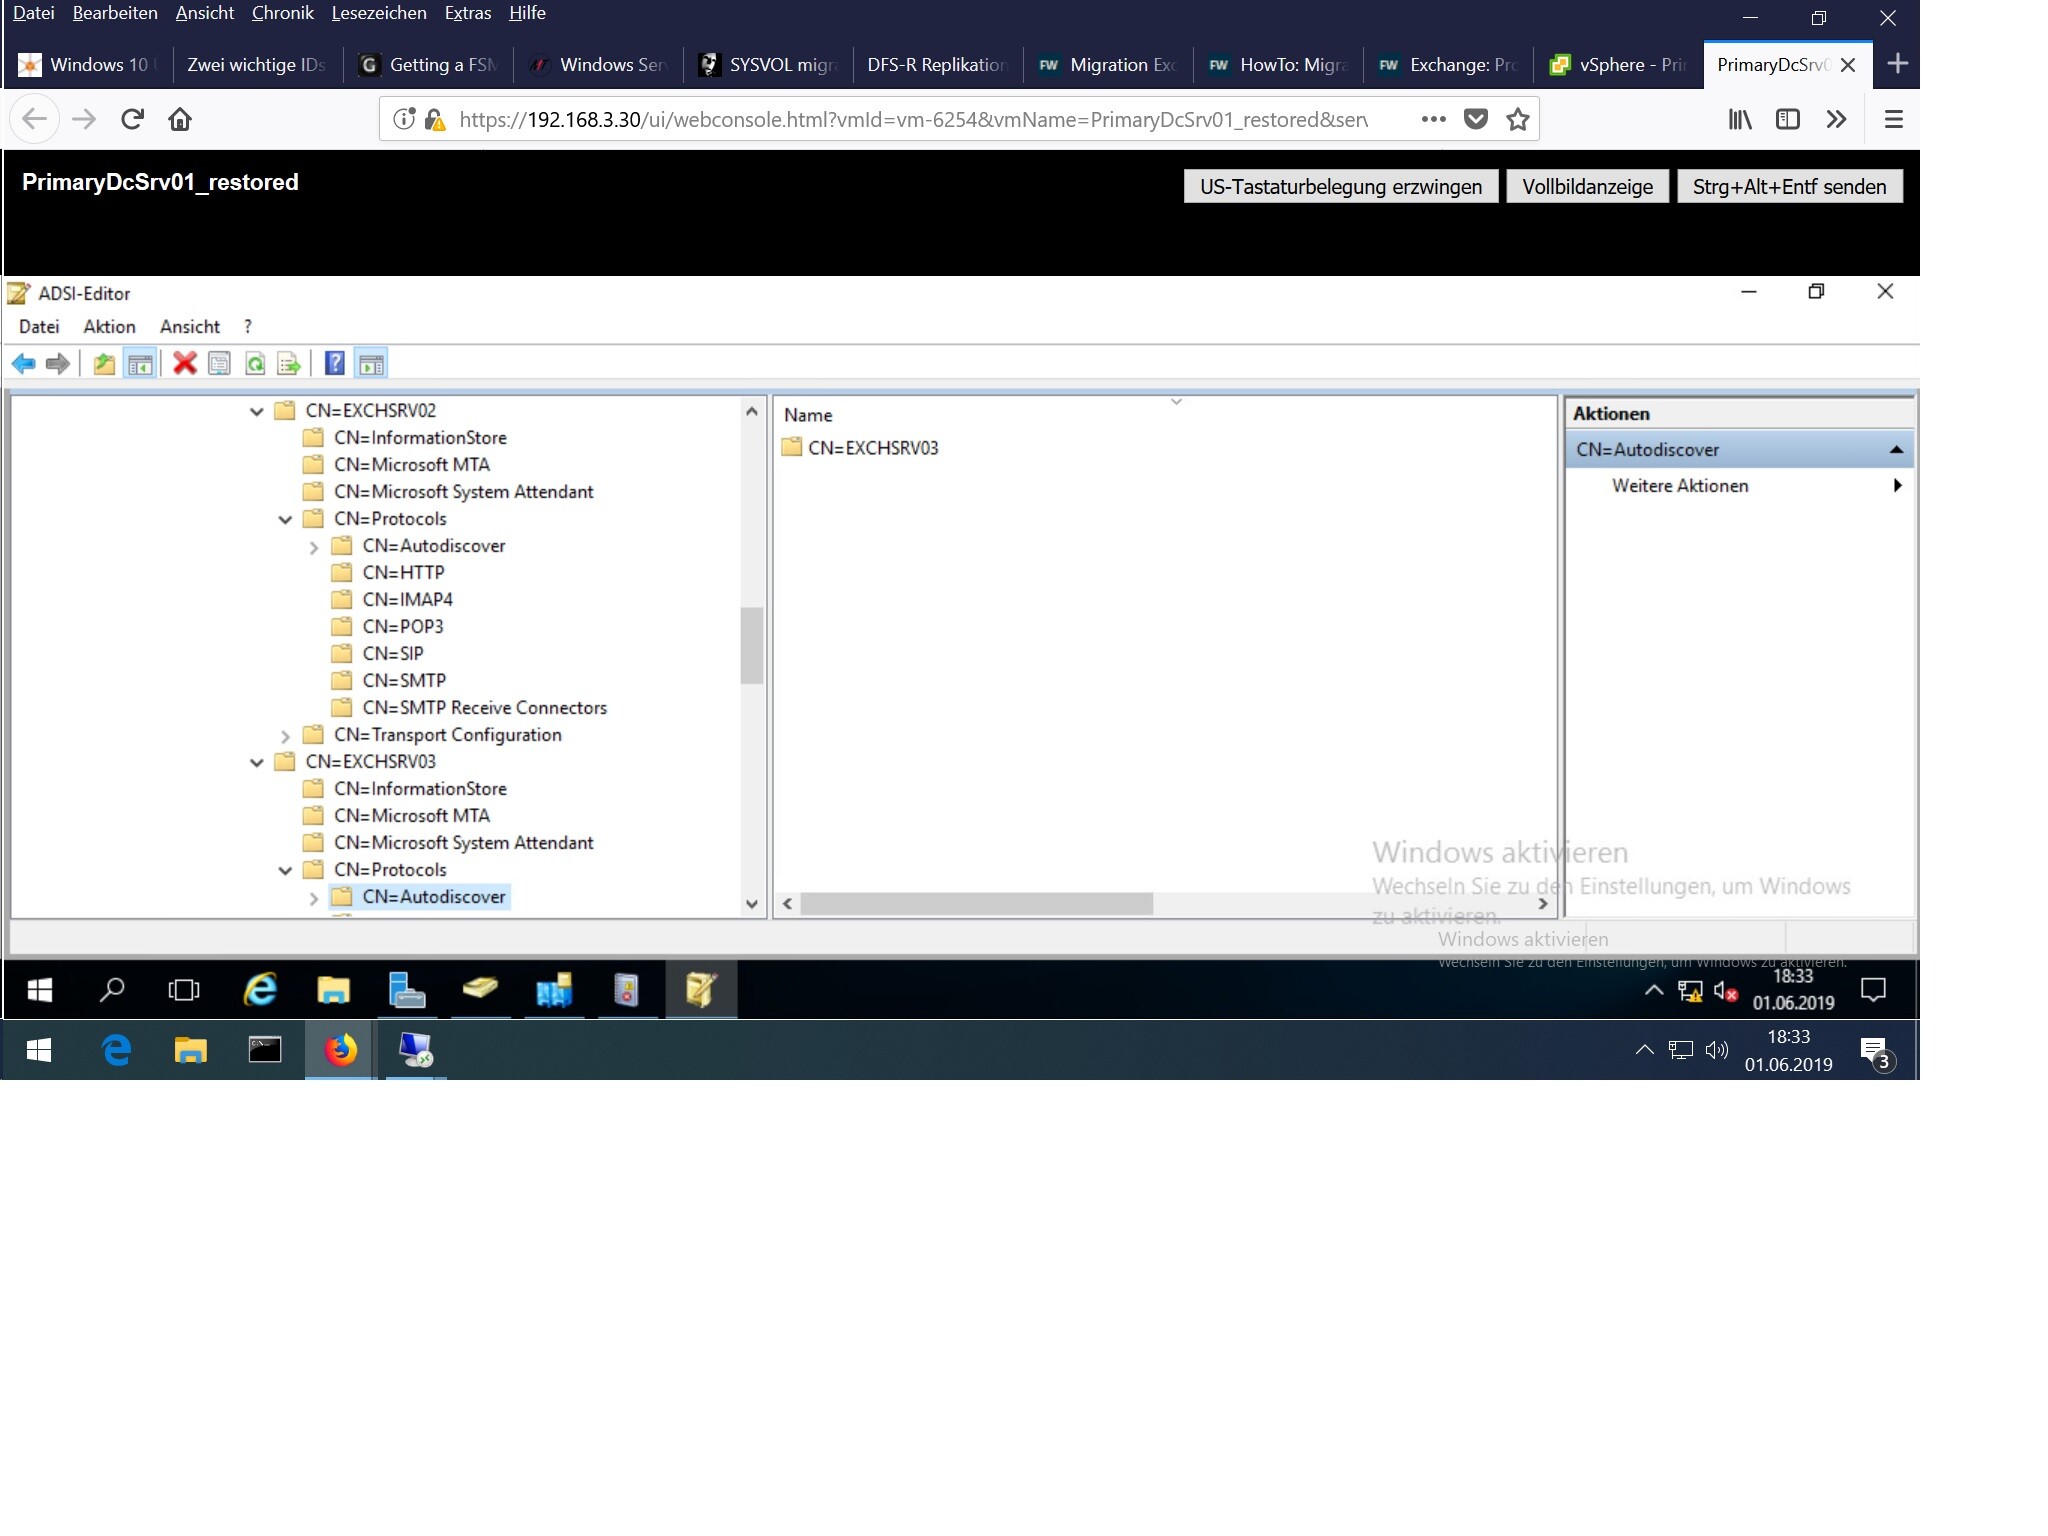Click the blue Help question mark icon

coord(335,364)
